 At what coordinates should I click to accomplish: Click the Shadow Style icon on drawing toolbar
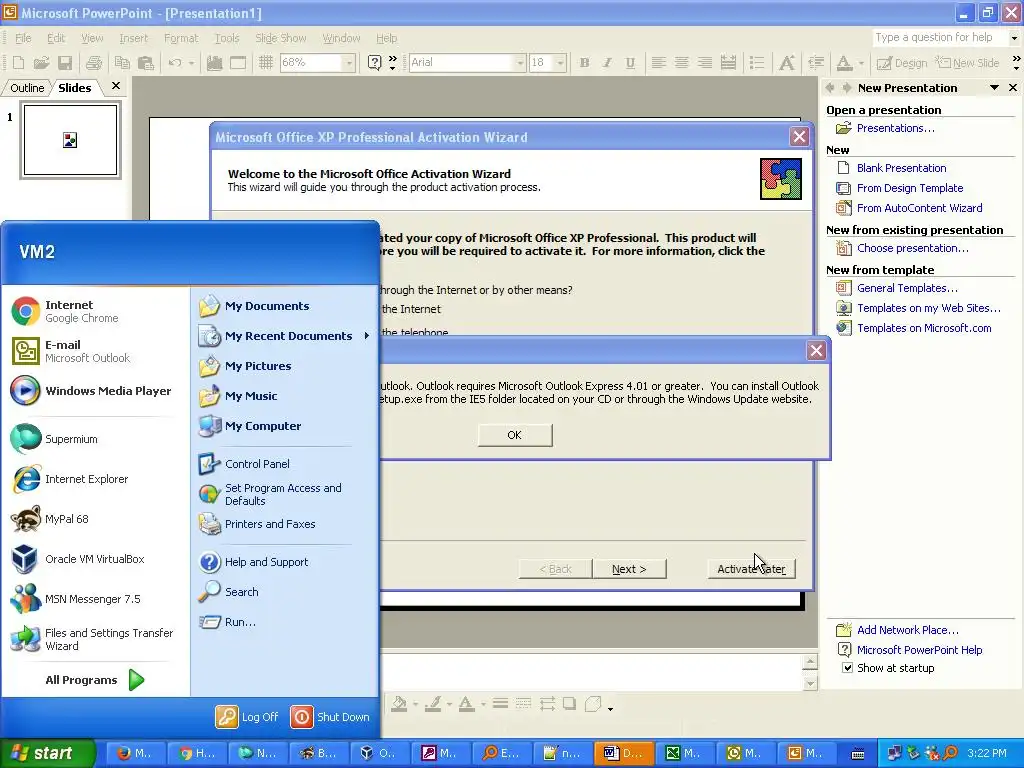[569, 703]
